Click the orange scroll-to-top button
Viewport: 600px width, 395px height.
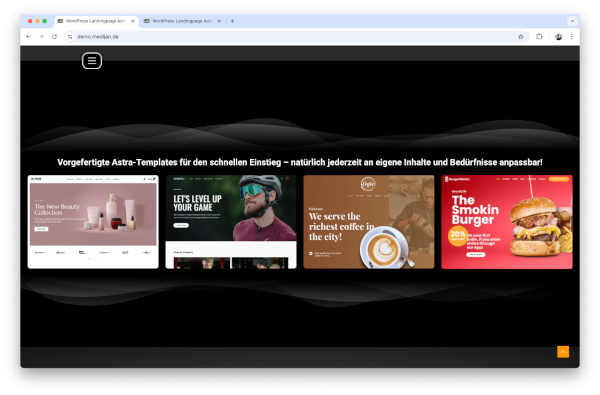(x=563, y=352)
